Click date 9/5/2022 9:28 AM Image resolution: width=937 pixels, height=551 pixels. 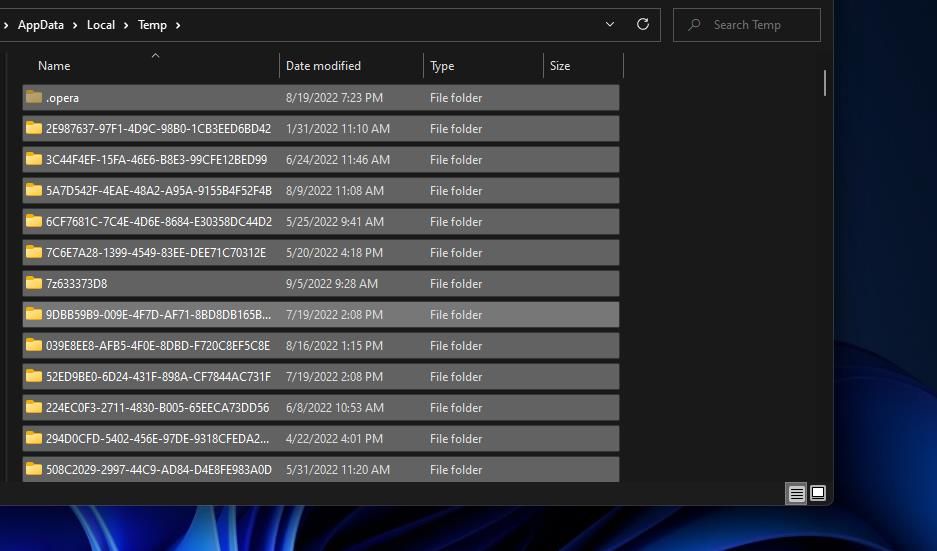click(332, 284)
